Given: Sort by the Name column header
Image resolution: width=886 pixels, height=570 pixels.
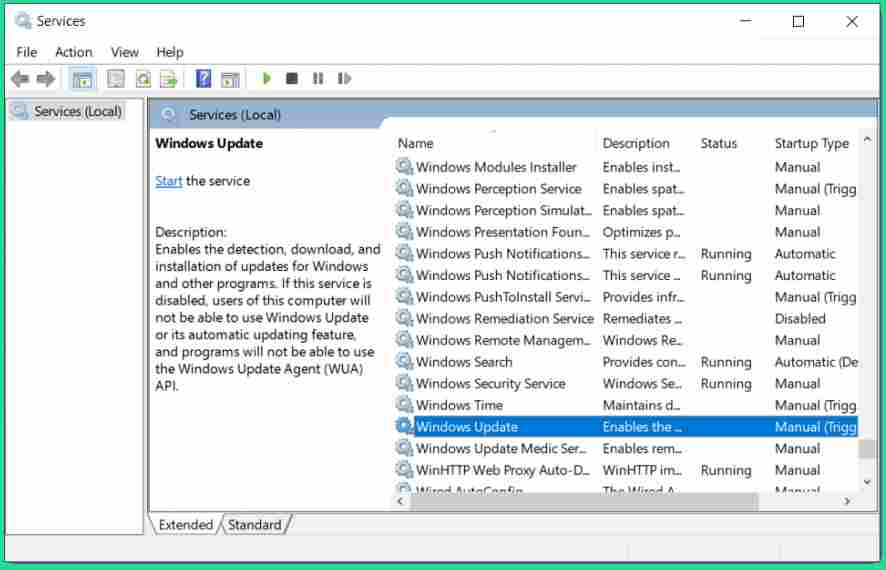Looking at the screenshot, I should (x=415, y=143).
